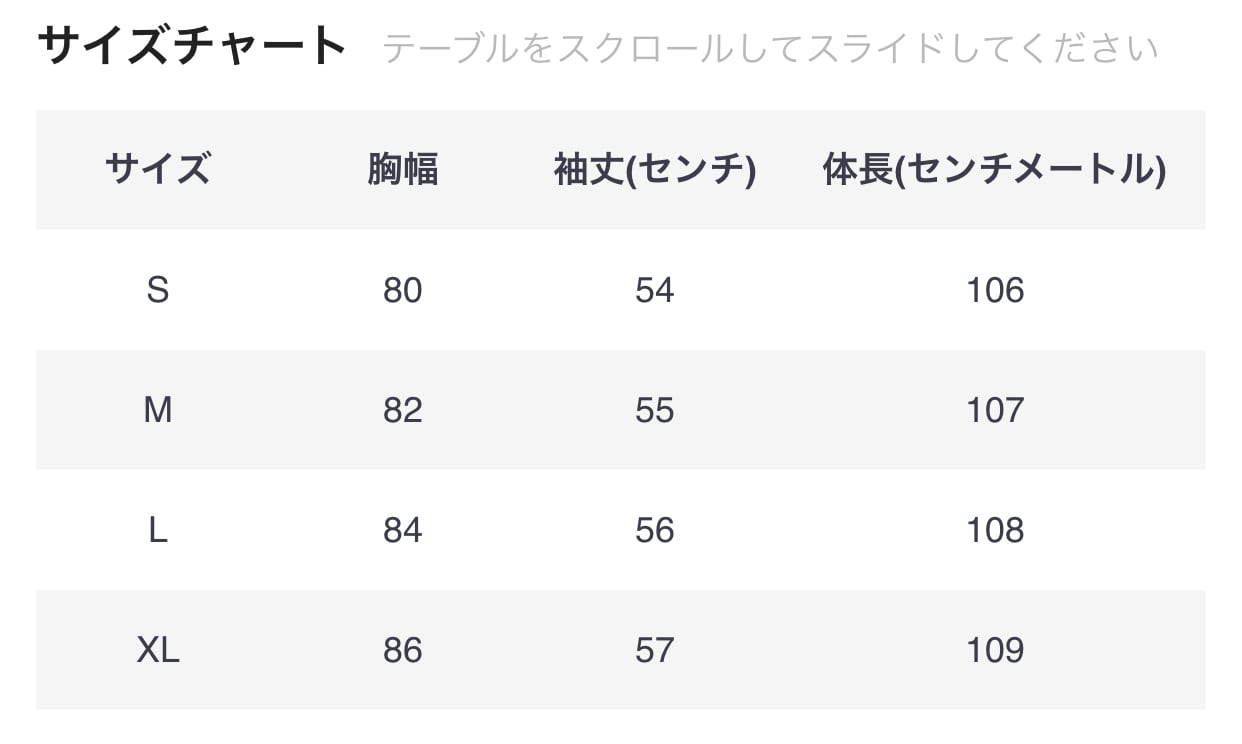This screenshot has width=1242, height=744.
Task: Select the S size row label
Action: pyautogui.click(x=158, y=290)
